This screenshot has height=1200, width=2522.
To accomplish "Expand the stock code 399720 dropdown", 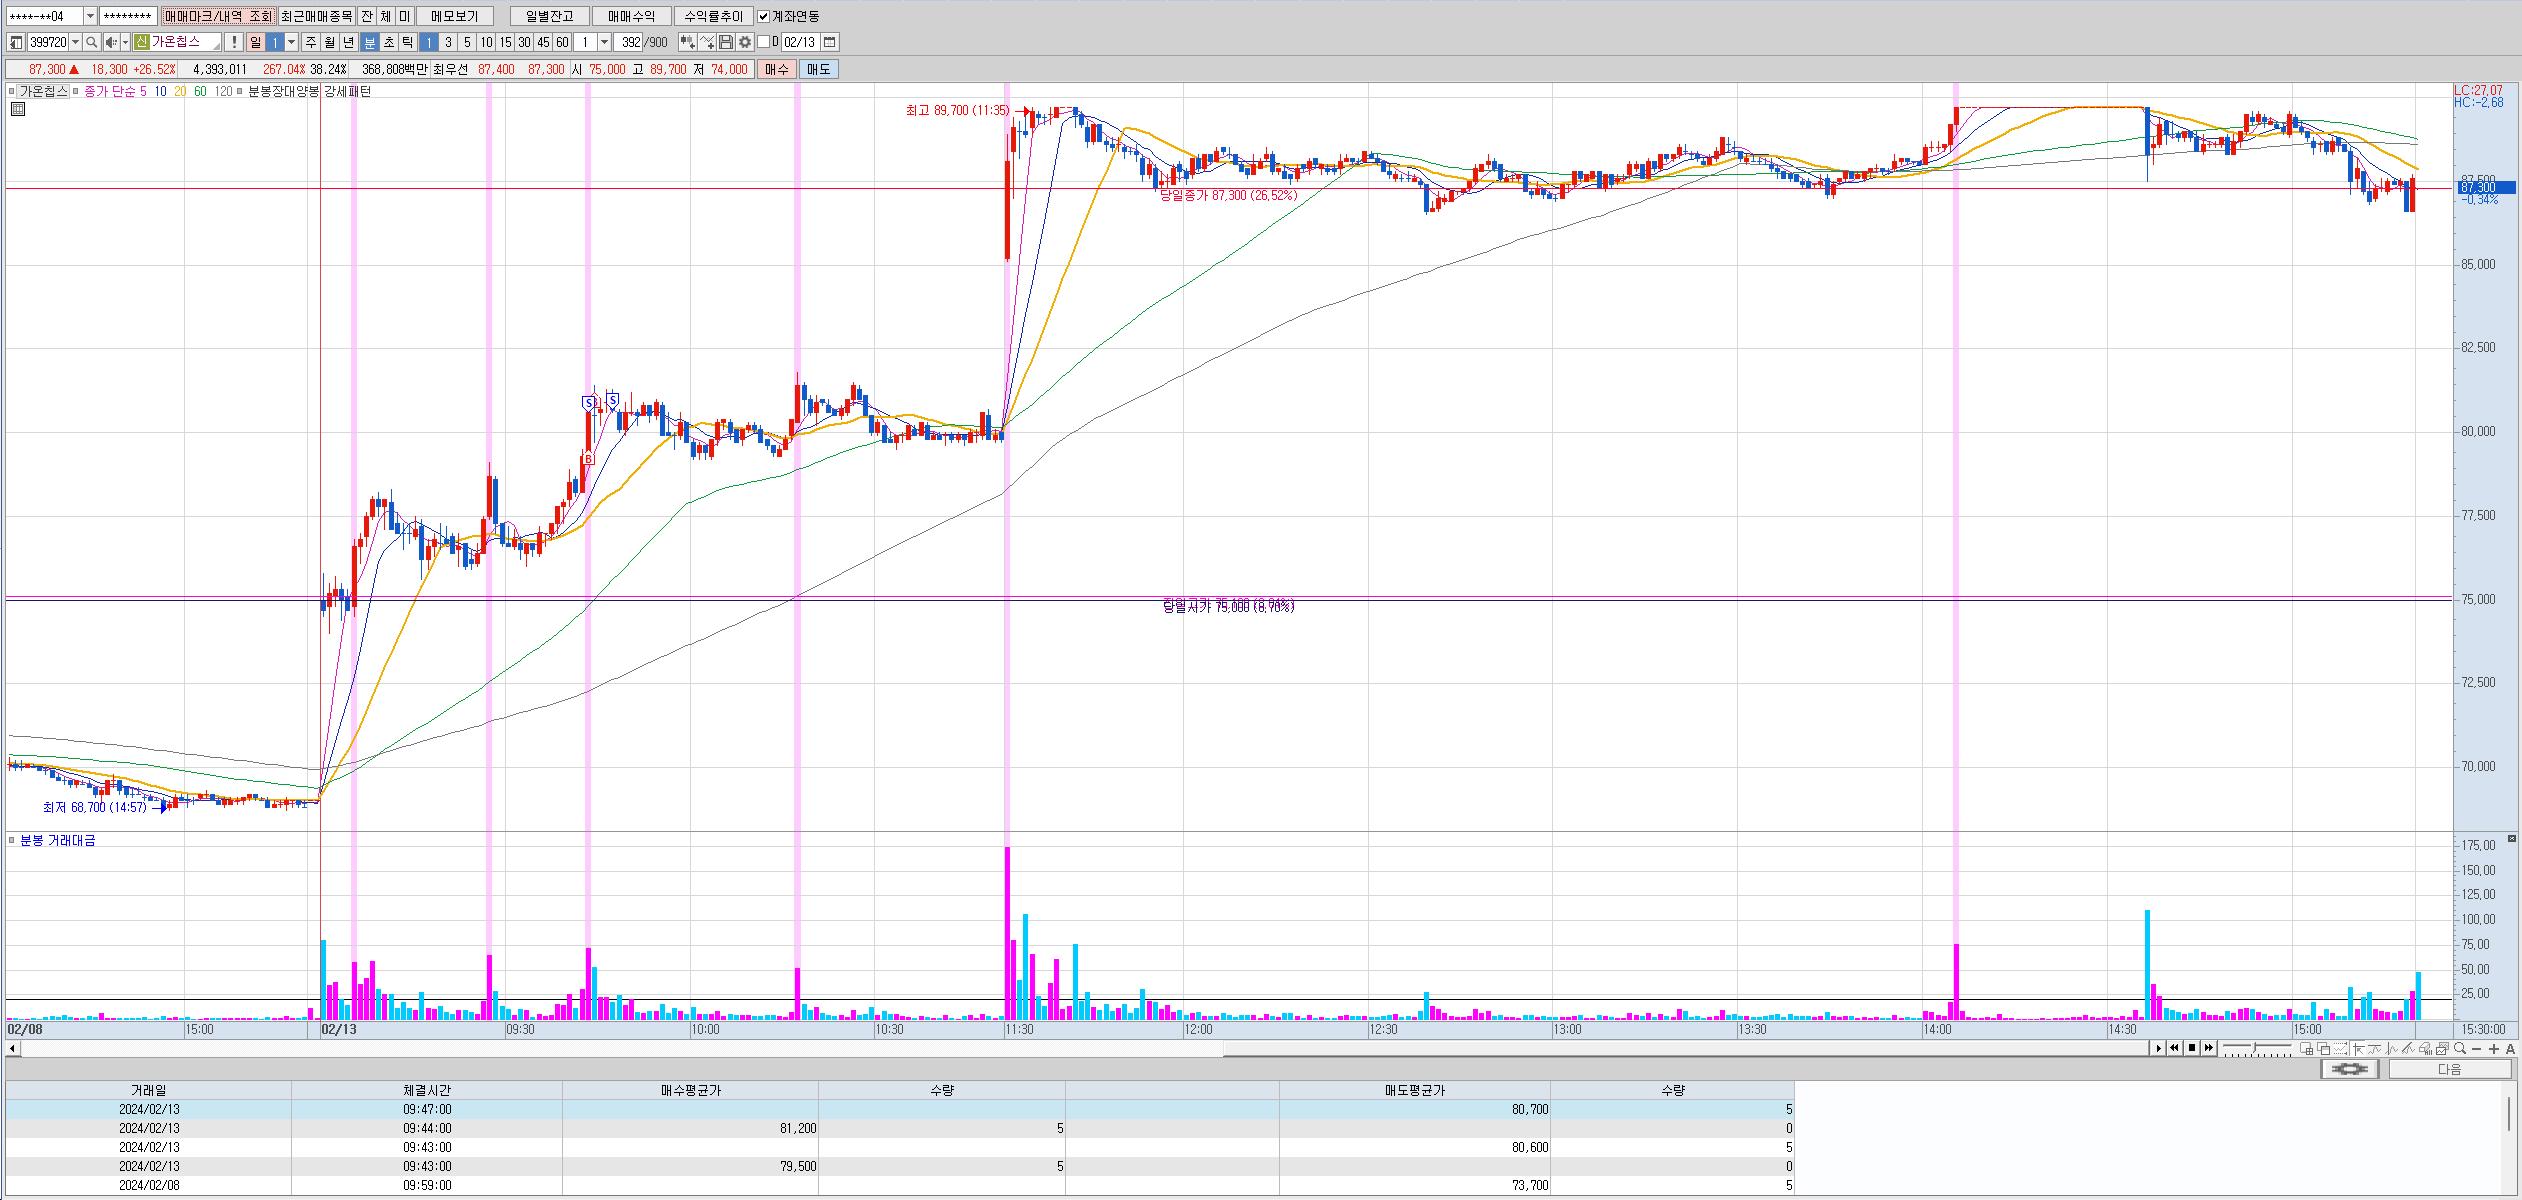I will (76, 42).
